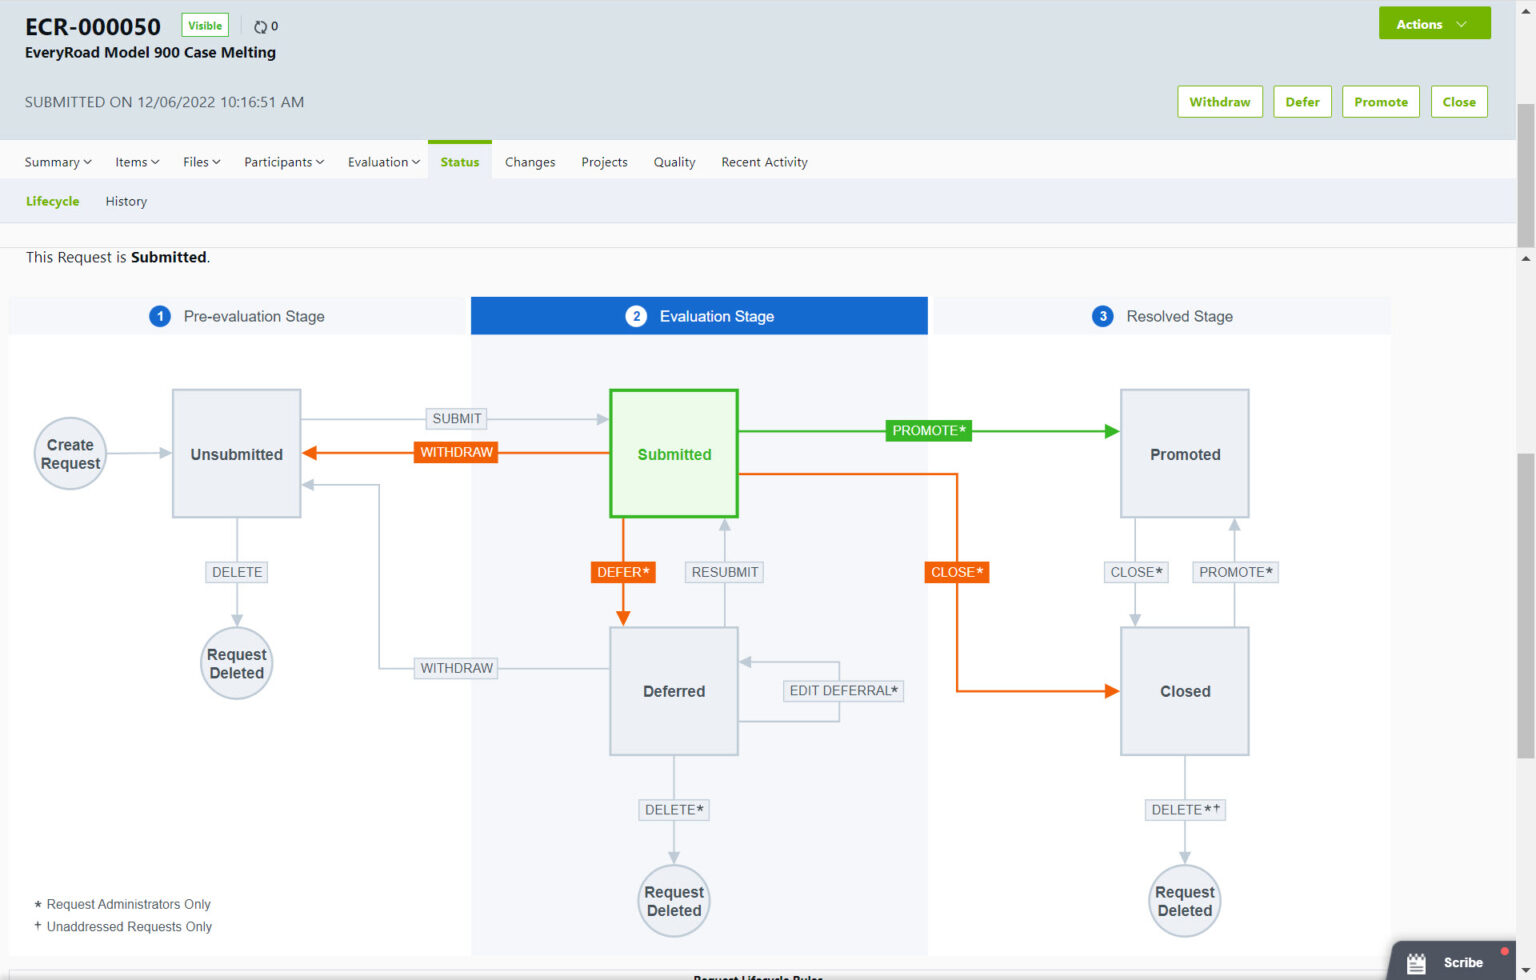Click the PROMOTE transition arrow label
The width and height of the screenshot is (1536, 980).
(928, 430)
